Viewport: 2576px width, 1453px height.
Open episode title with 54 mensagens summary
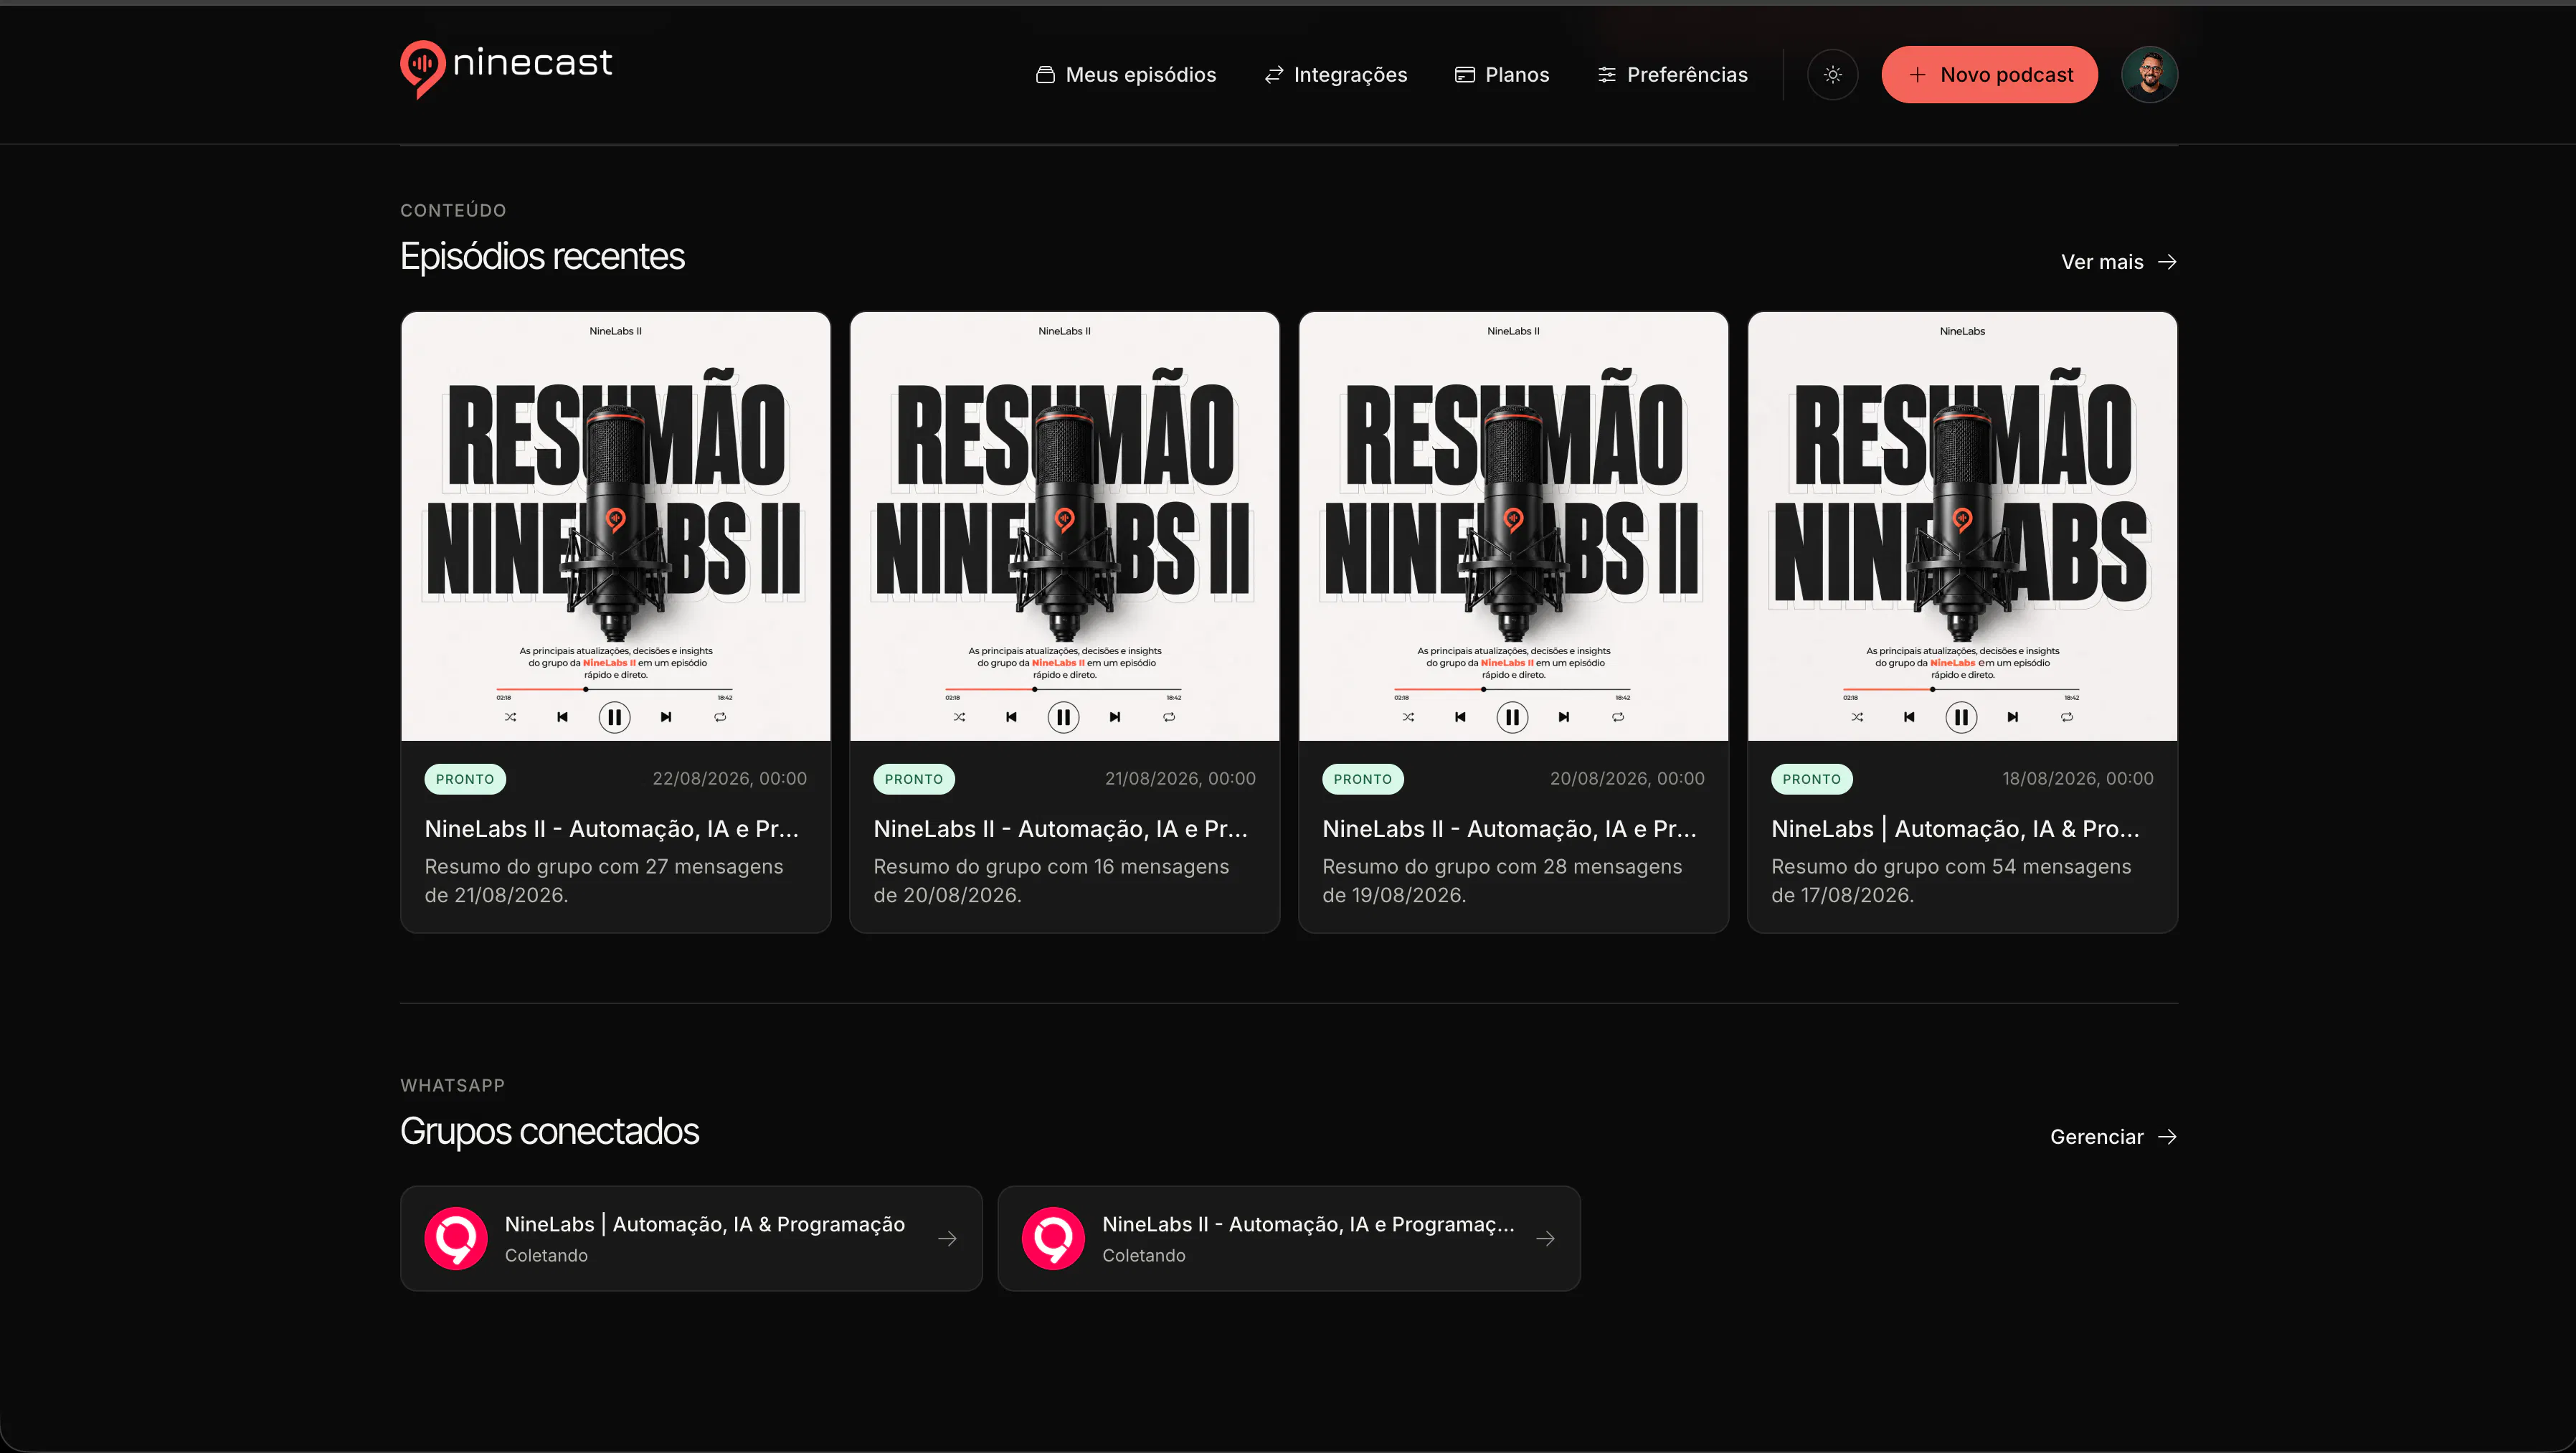(x=1956, y=829)
